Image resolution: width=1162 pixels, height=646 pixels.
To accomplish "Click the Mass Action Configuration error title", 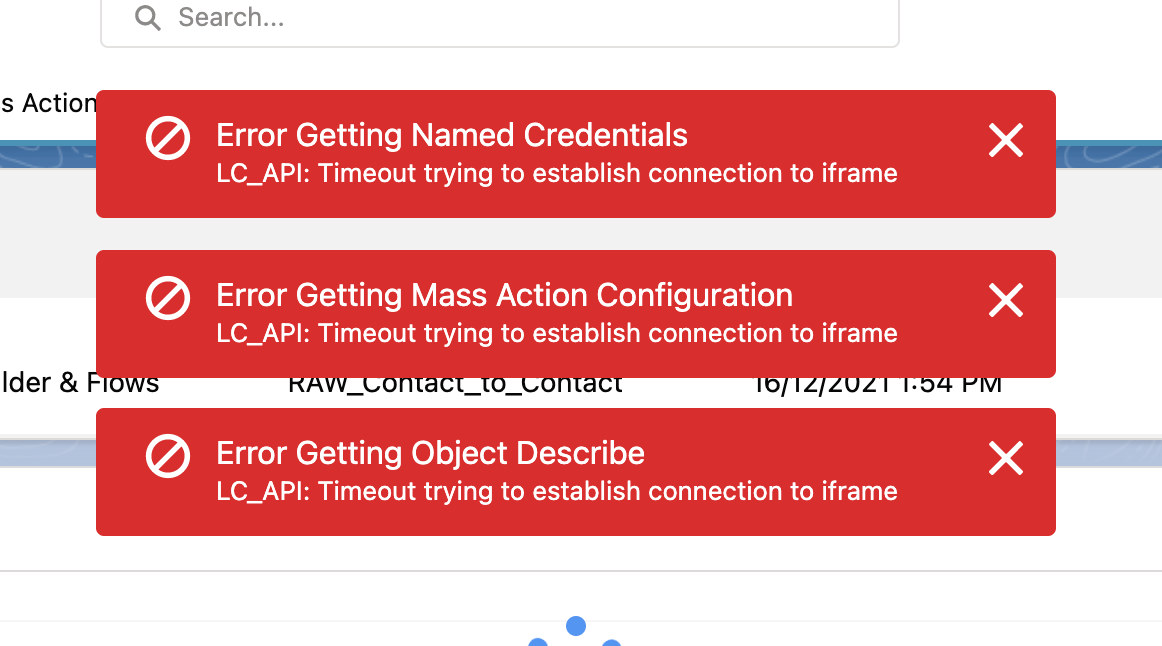I will [x=503, y=295].
